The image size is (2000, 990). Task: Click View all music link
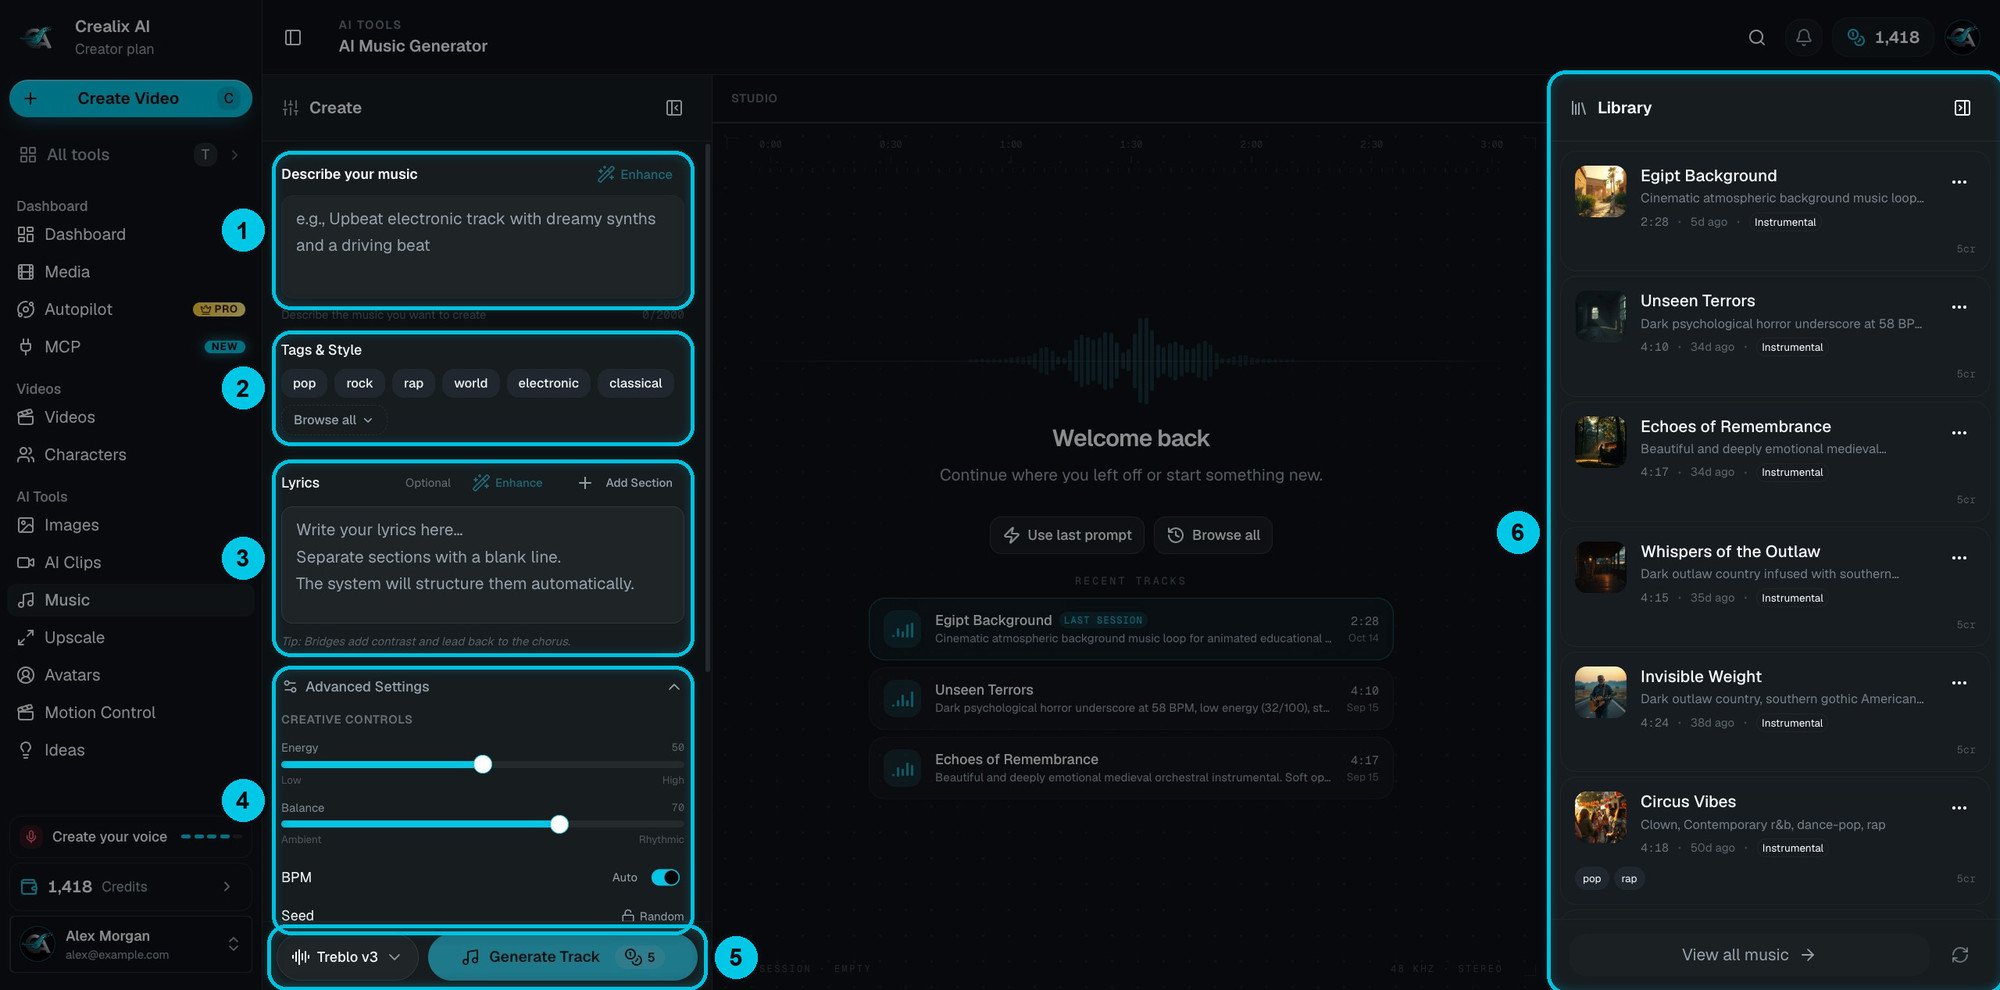pos(1748,955)
